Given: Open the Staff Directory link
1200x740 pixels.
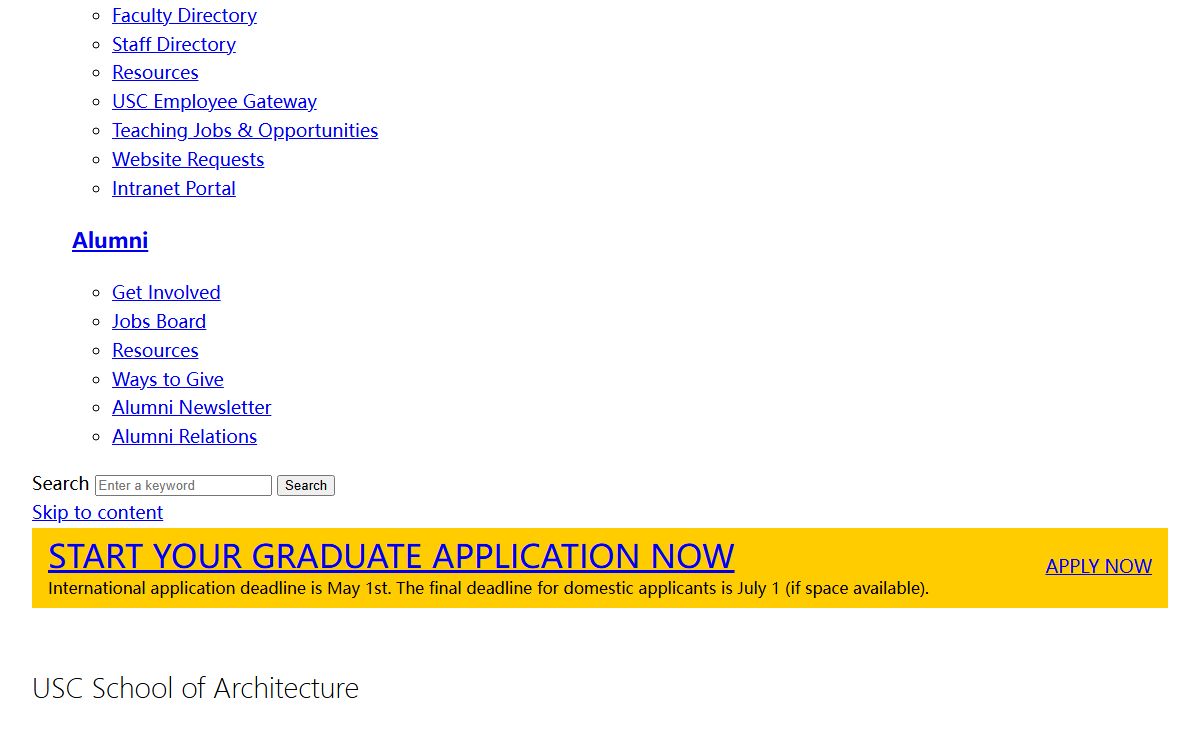Looking at the screenshot, I should tap(174, 44).
